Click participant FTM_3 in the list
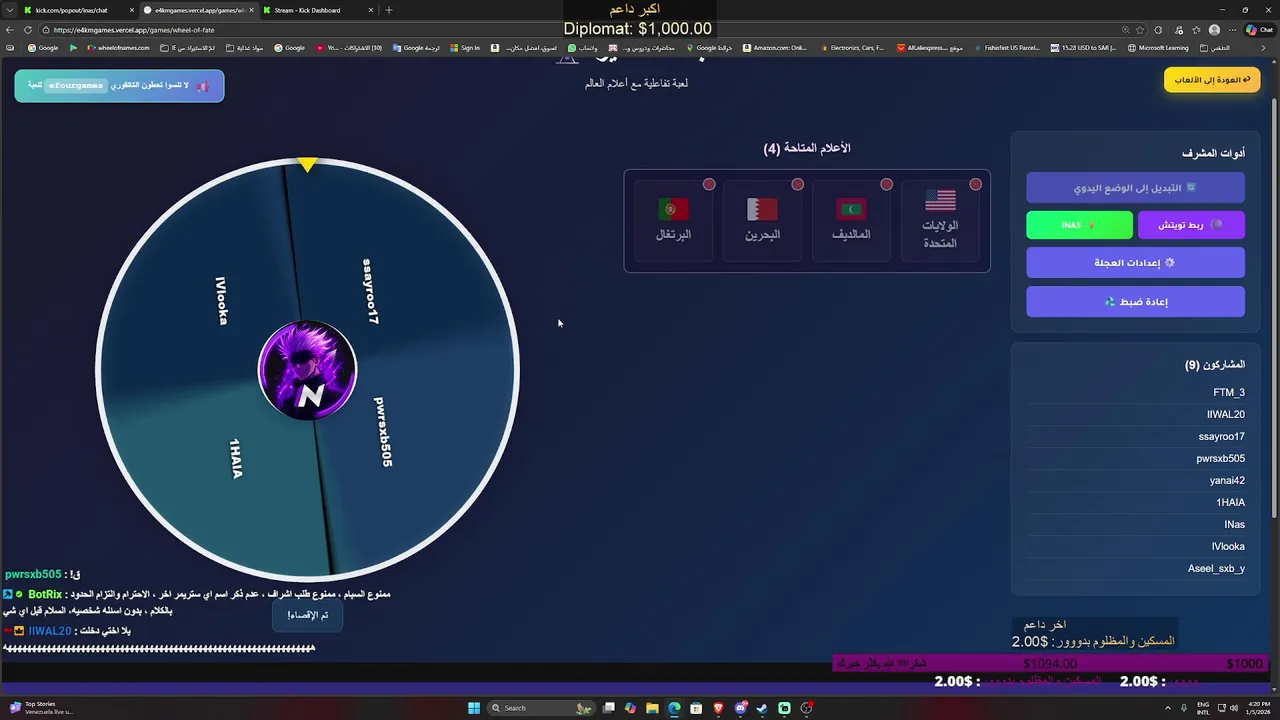Image resolution: width=1280 pixels, height=720 pixels. pos(1136,392)
